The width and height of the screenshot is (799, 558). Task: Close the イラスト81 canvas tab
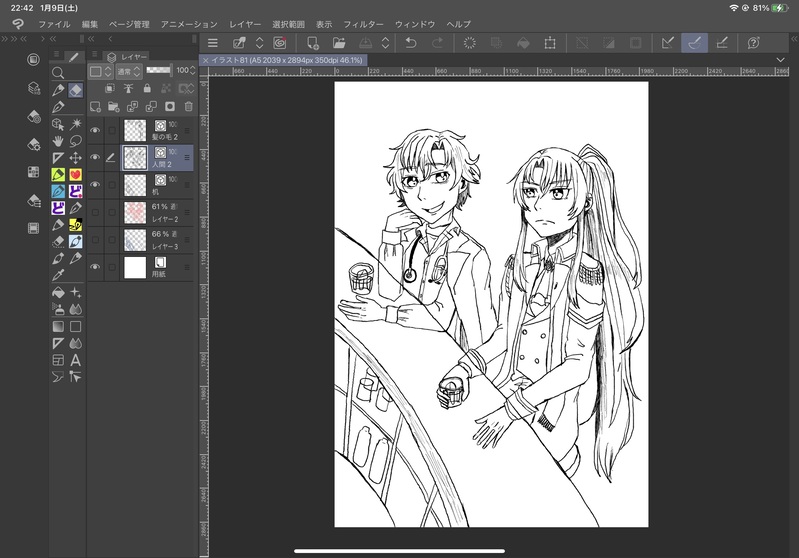click(205, 60)
